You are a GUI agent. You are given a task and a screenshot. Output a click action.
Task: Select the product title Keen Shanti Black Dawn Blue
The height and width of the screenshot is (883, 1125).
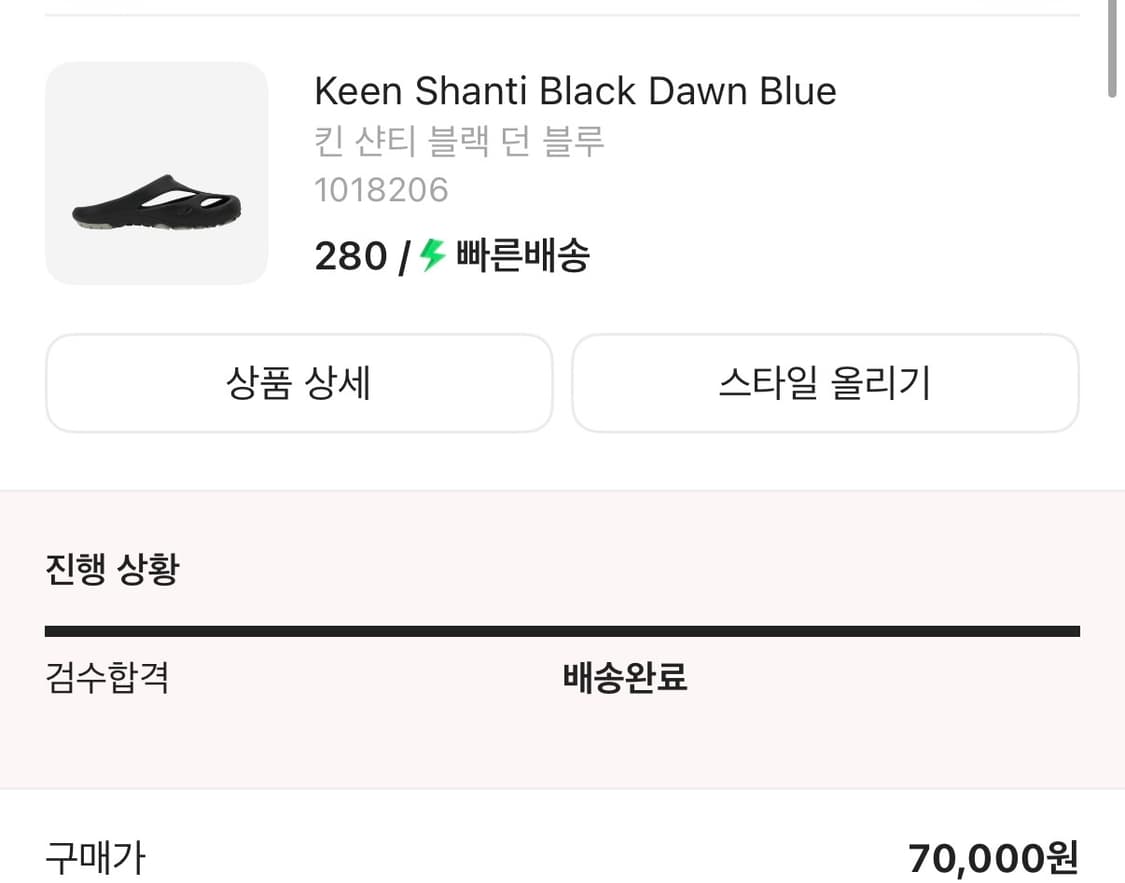(575, 91)
